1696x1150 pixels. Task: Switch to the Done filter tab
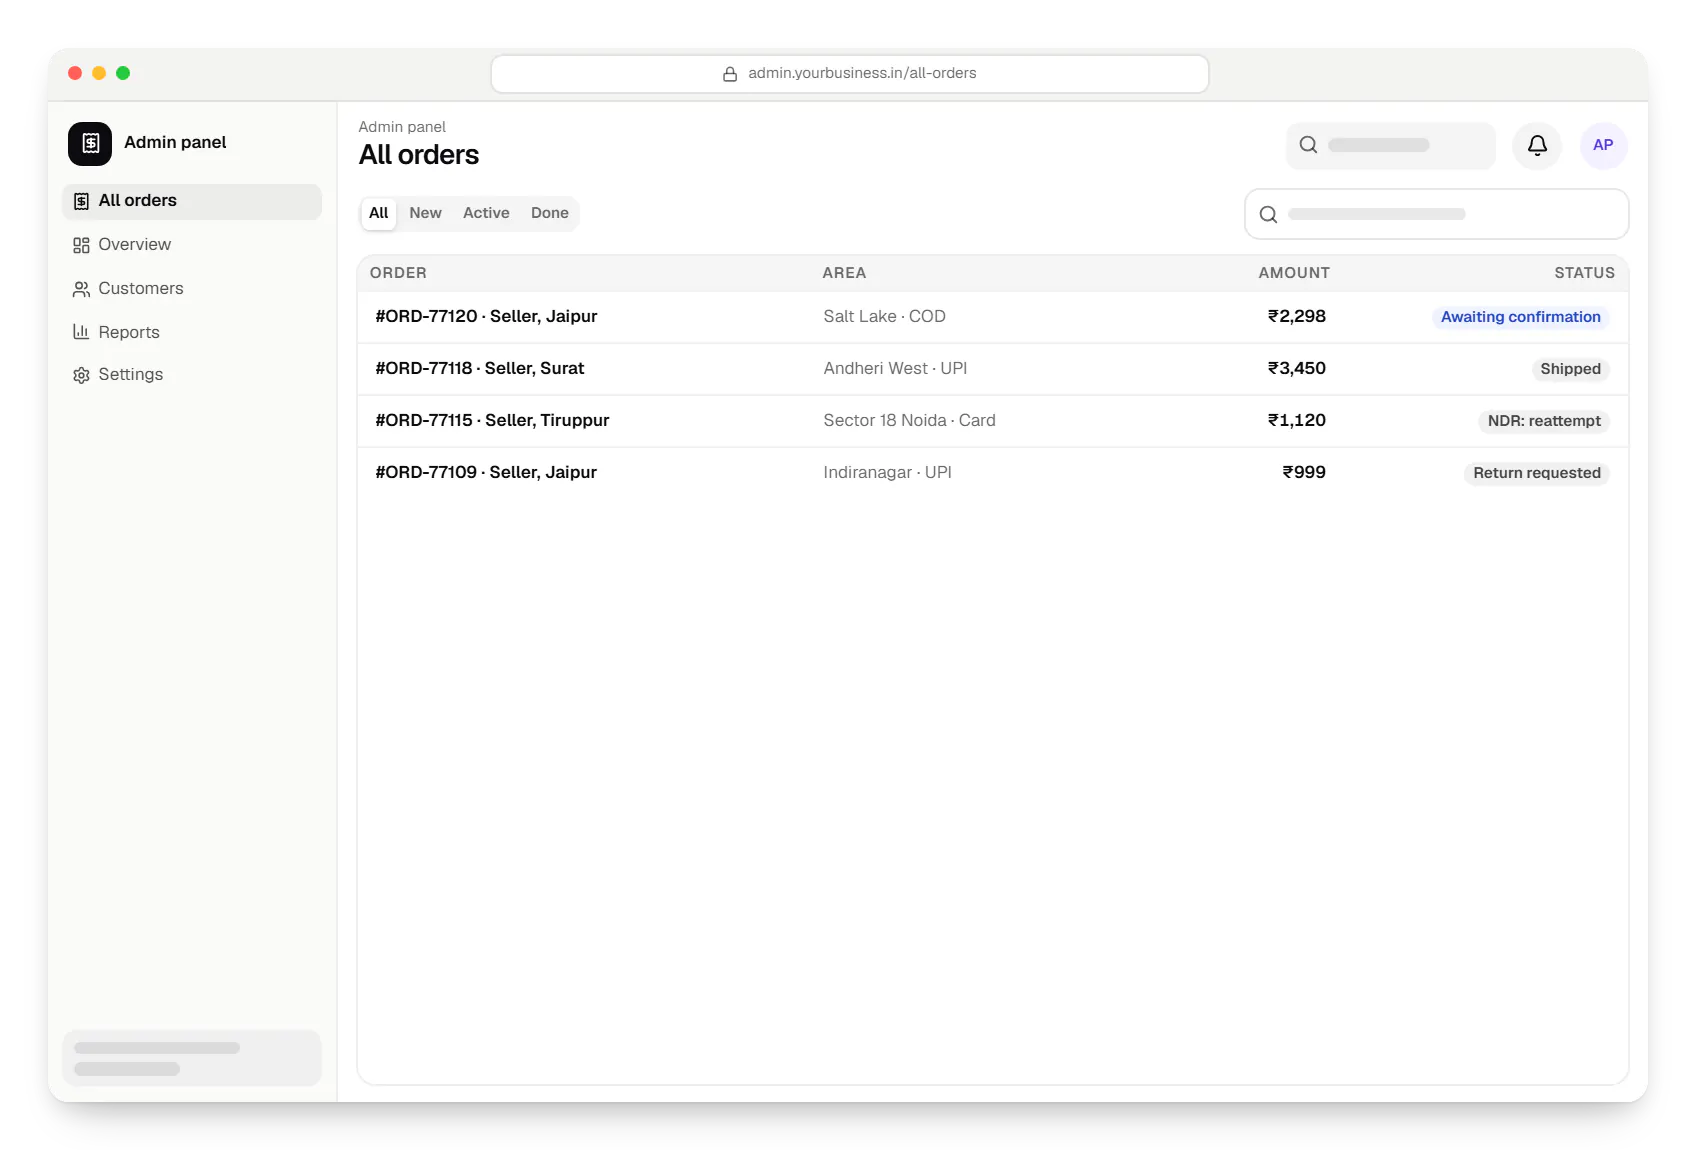pos(550,213)
